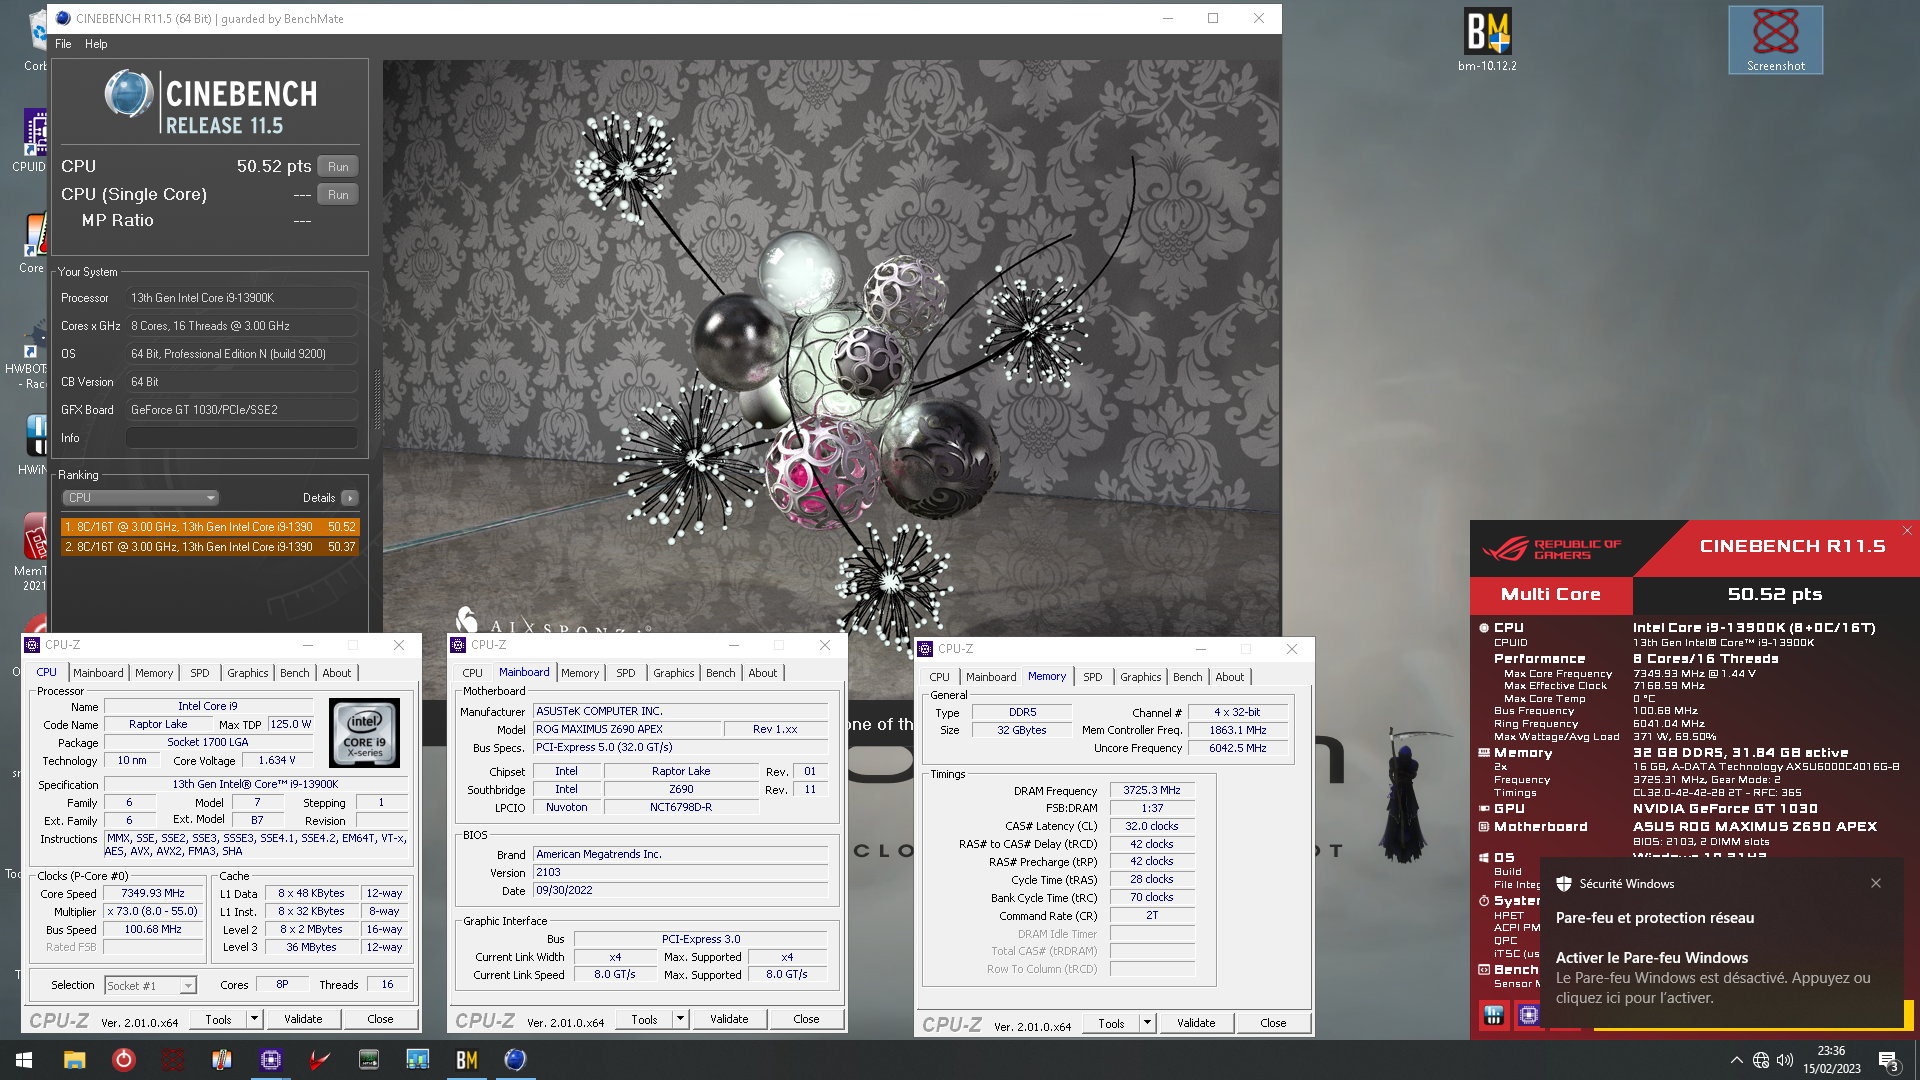Open Mainboard tab in CPU-tab CPU-Z window
The width and height of the screenshot is (1920, 1080).
pyautogui.click(x=98, y=673)
